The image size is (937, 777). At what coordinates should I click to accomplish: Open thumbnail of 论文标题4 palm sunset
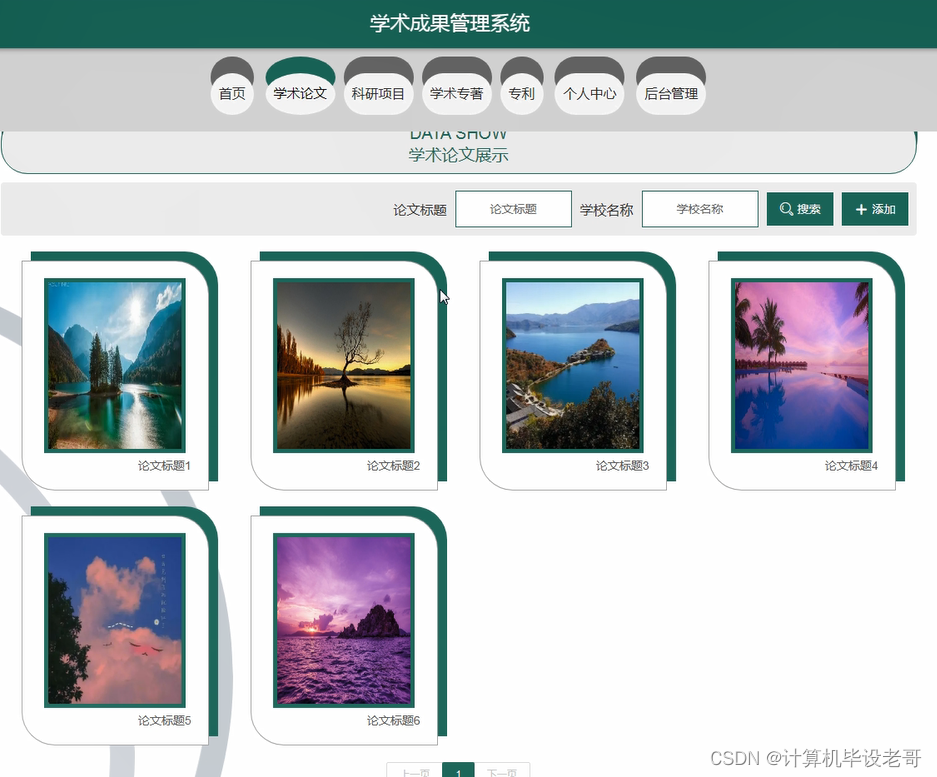(801, 365)
